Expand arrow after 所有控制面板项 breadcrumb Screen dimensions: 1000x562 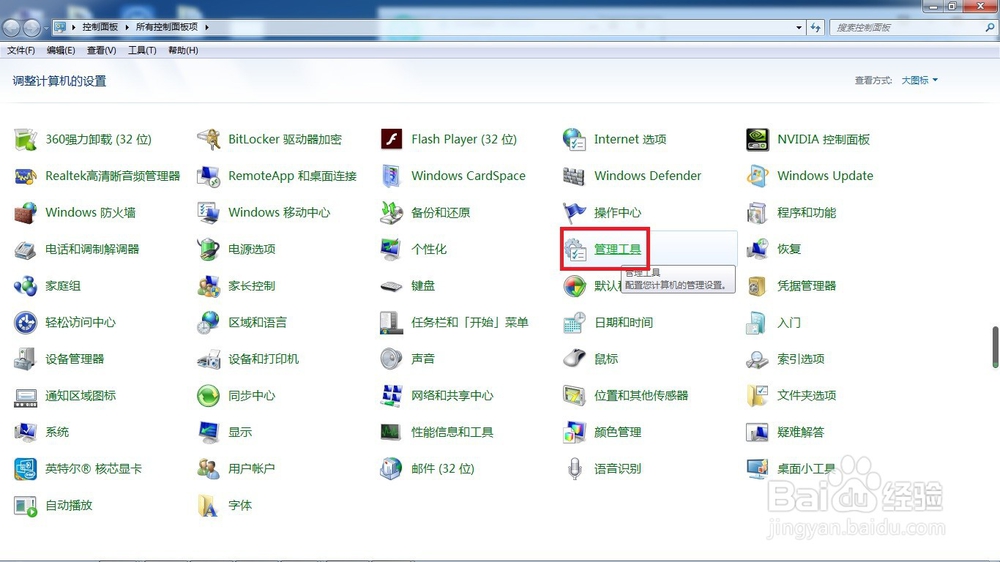(207, 27)
